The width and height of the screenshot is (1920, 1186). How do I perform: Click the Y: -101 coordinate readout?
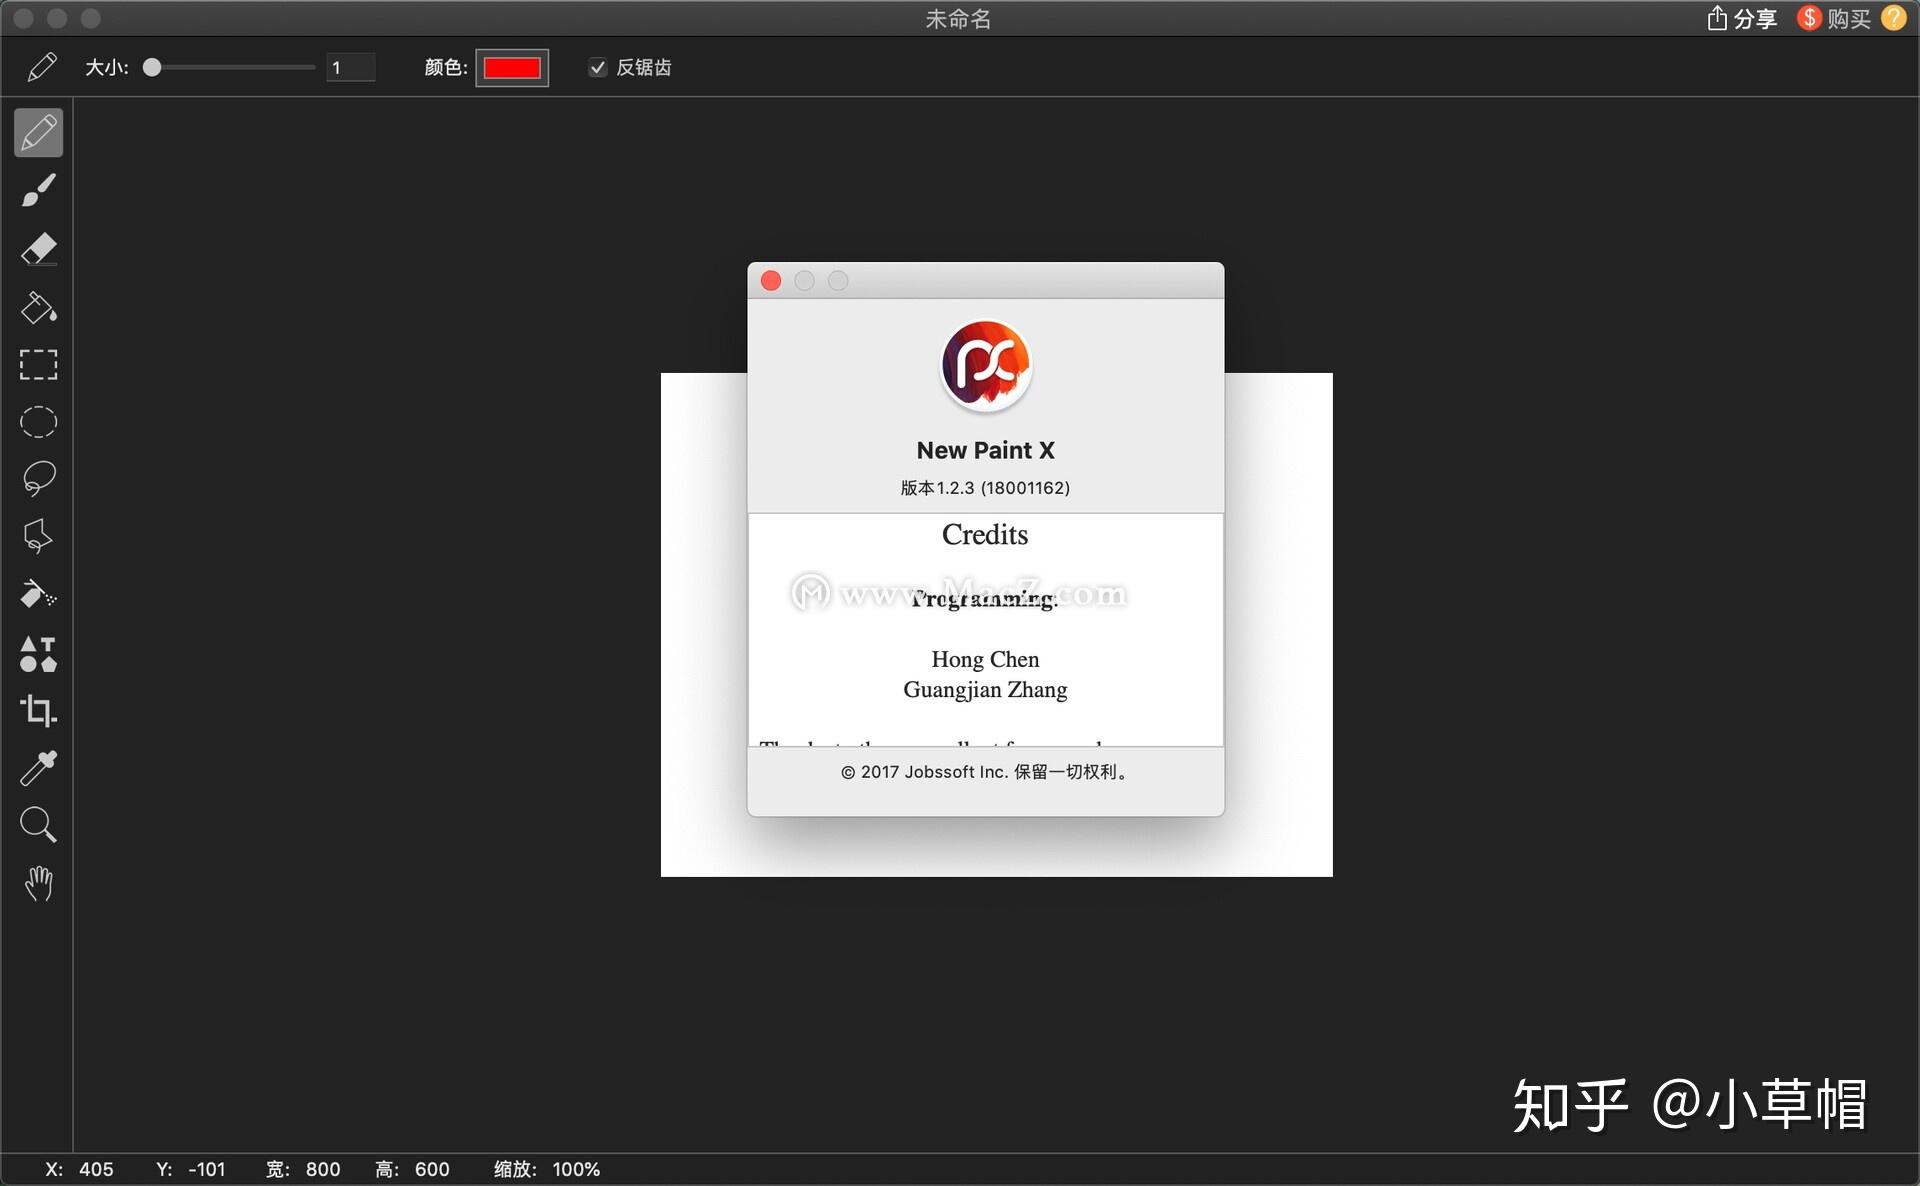tap(190, 1169)
